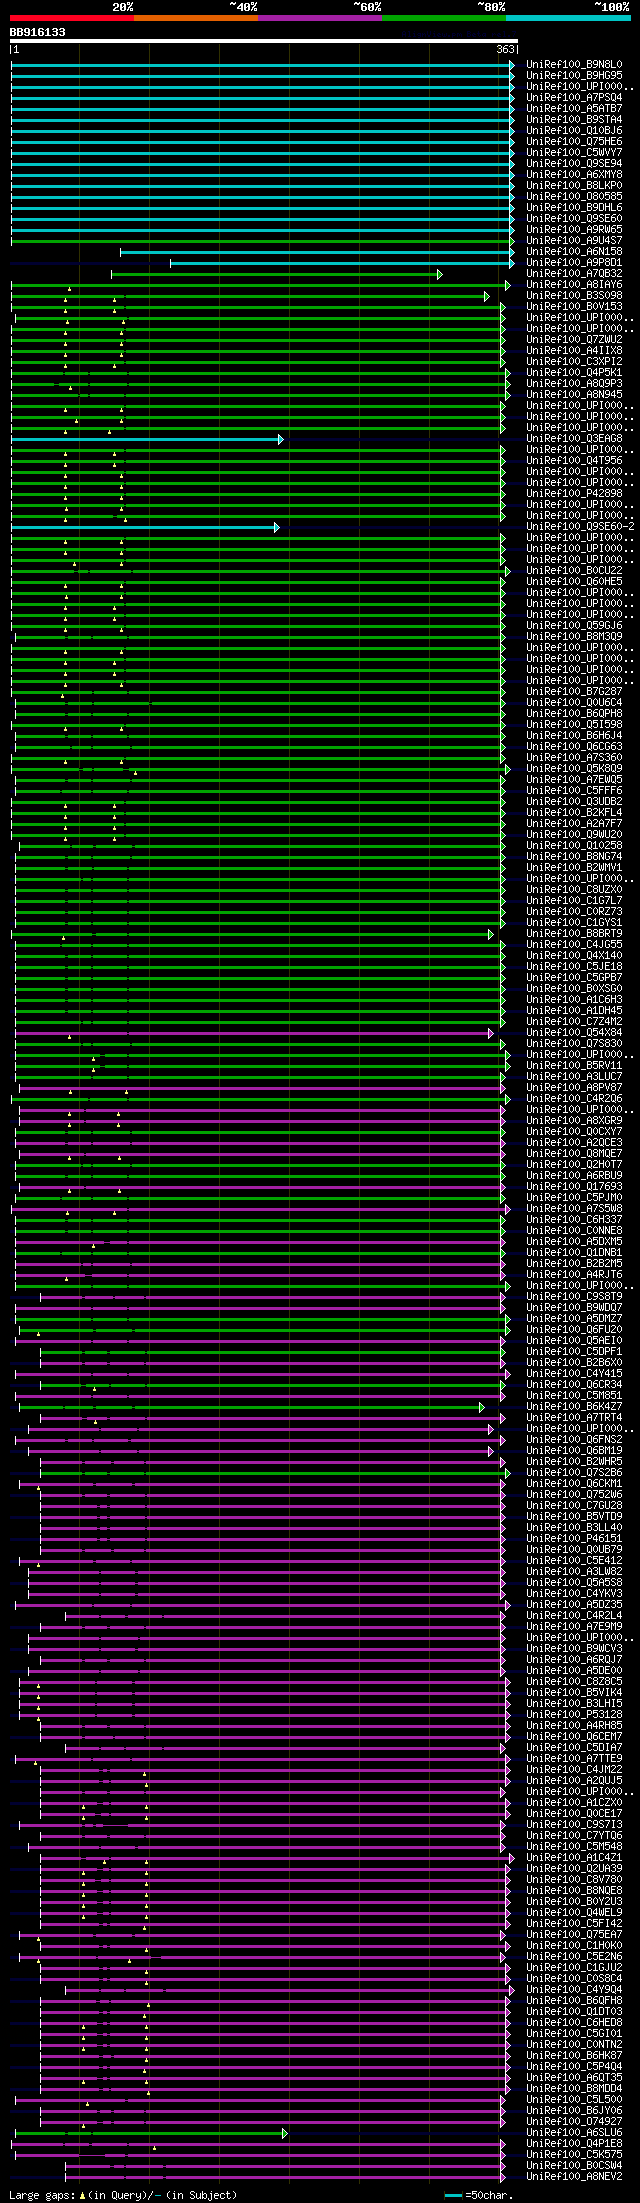
Task: Click the red ~20% identity legend bar
Action: [x=72, y=17]
